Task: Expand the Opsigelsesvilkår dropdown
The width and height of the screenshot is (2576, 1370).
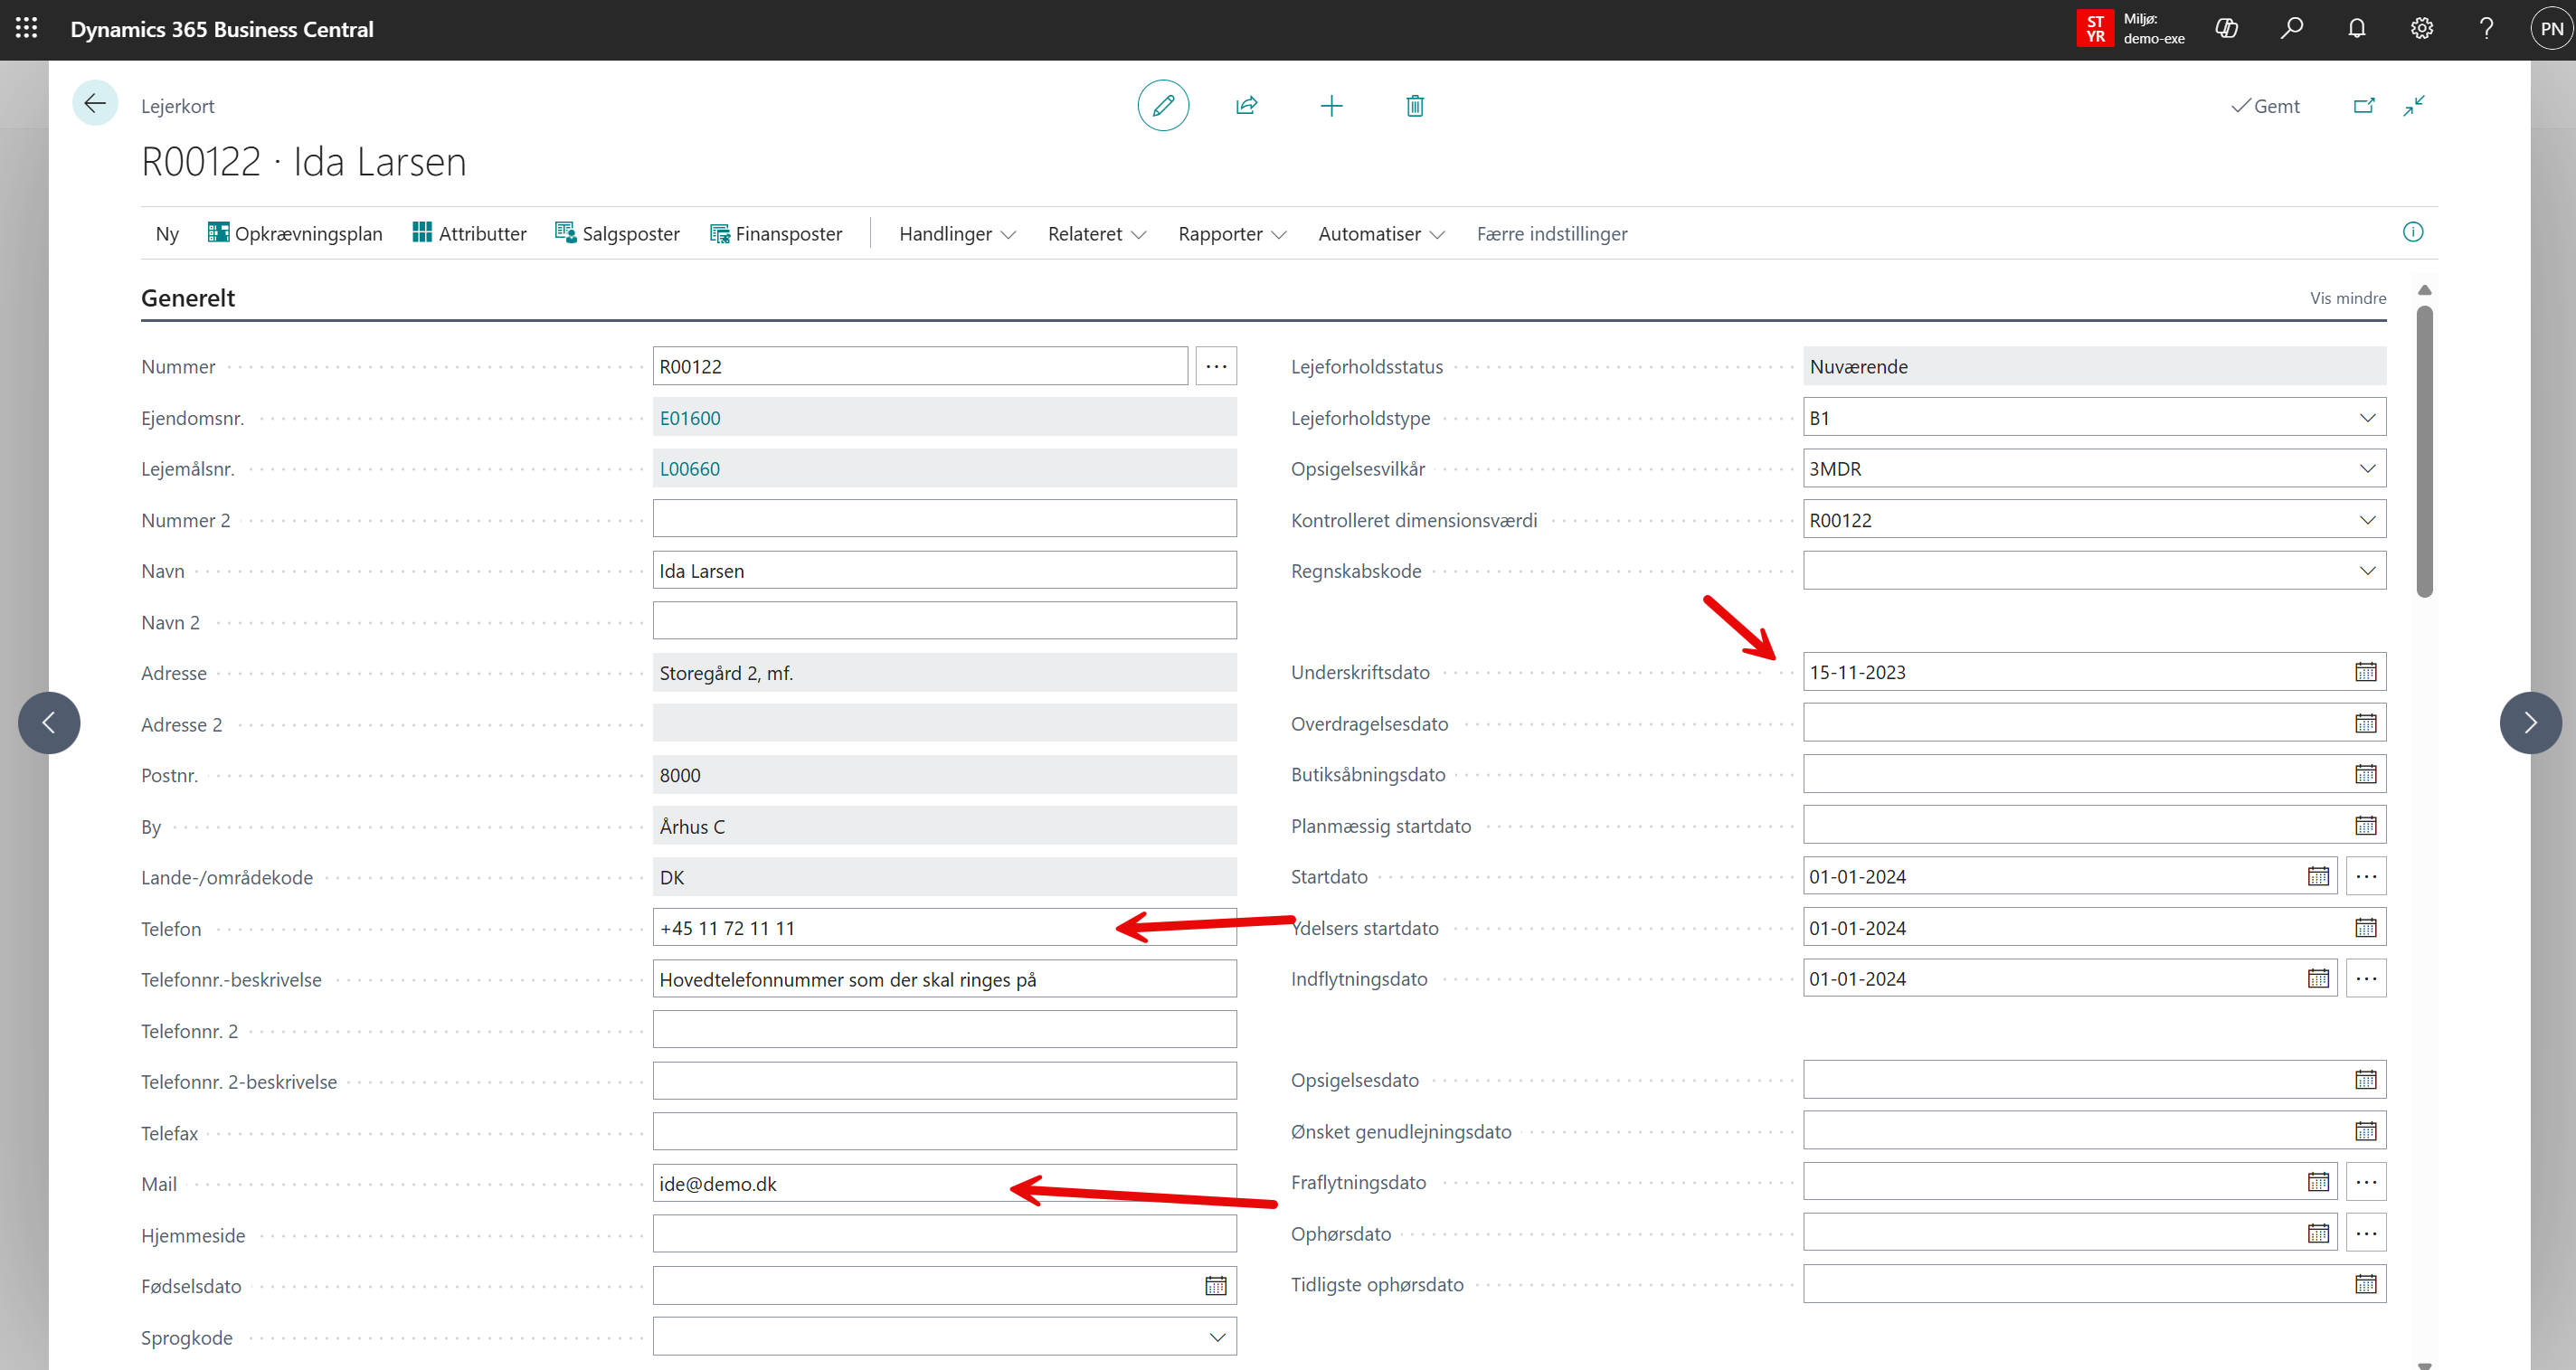Action: pyautogui.click(x=2367, y=469)
